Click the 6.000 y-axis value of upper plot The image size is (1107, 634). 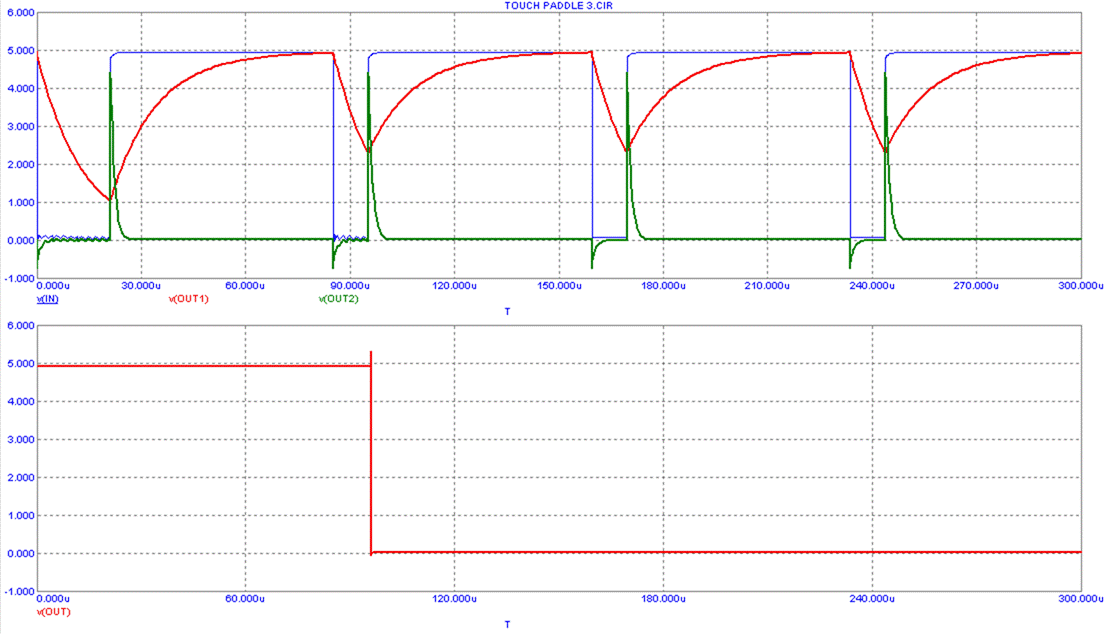click(x=20, y=13)
